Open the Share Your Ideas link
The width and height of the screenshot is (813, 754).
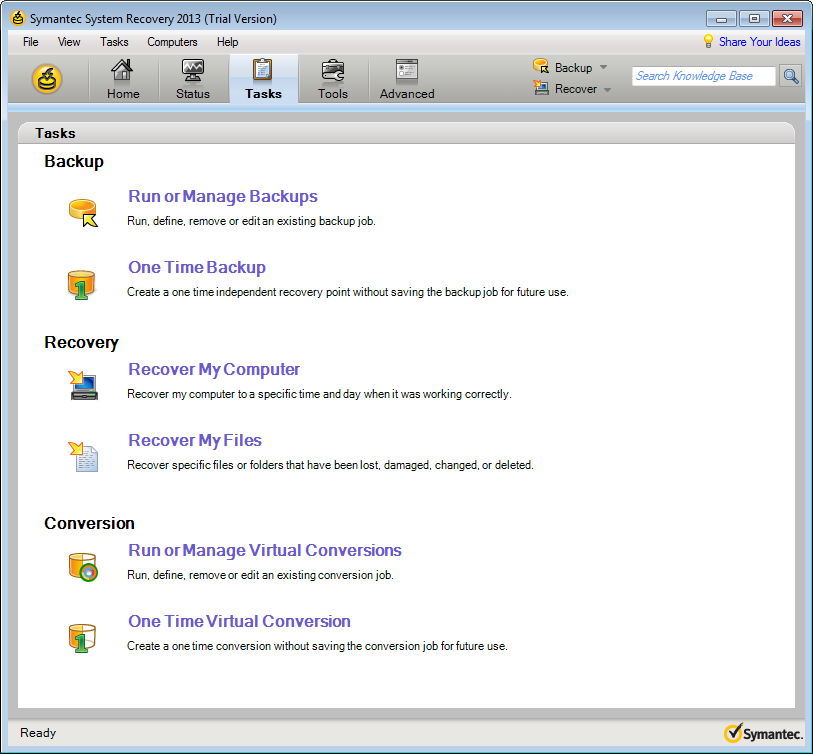click(x=759, y=42)
